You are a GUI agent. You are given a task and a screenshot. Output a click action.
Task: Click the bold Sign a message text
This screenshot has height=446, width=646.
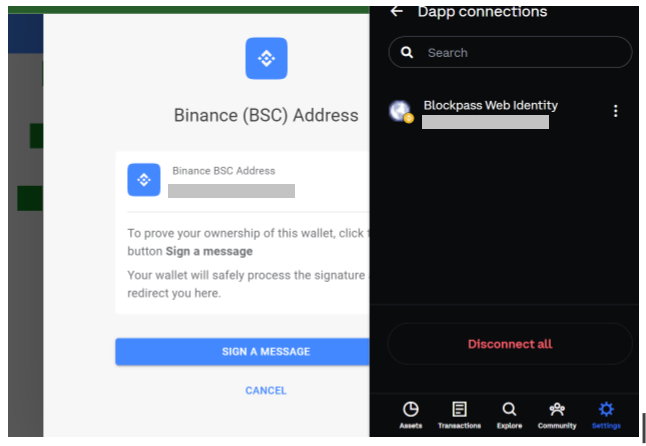pyautogui.click(x=209, y=251)
